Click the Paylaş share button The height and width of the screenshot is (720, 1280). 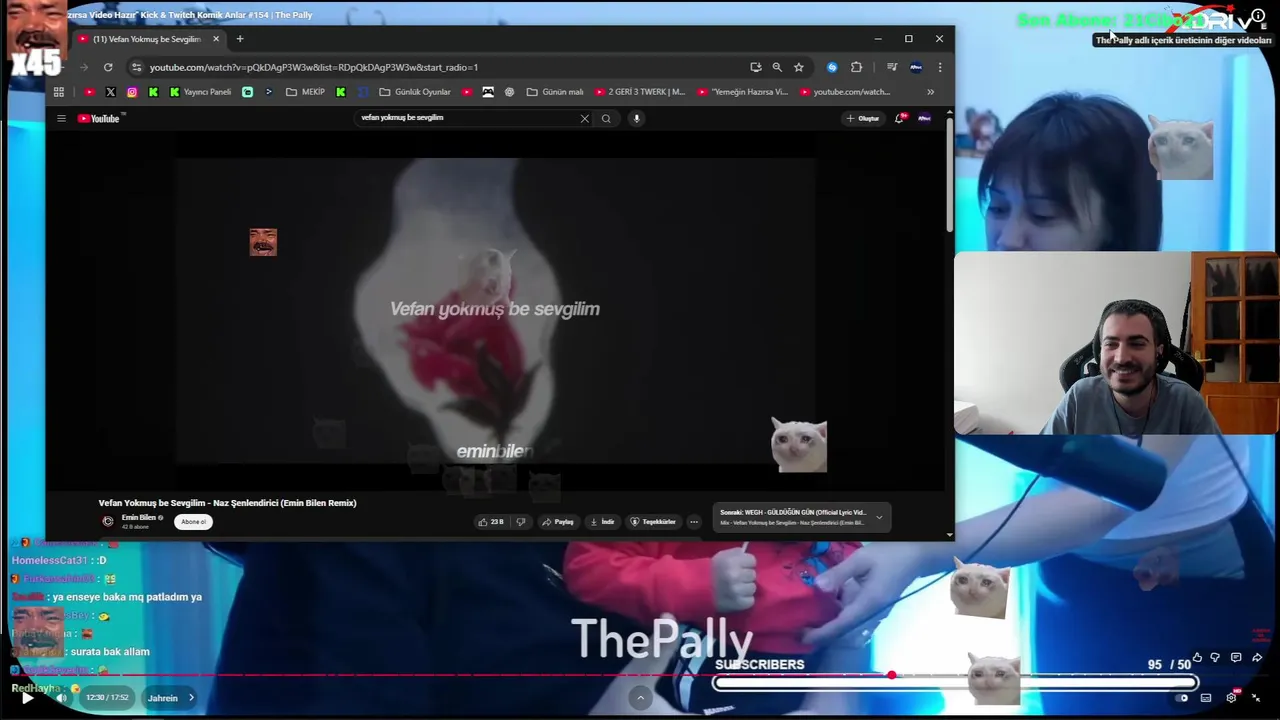(x=559, y=522)
